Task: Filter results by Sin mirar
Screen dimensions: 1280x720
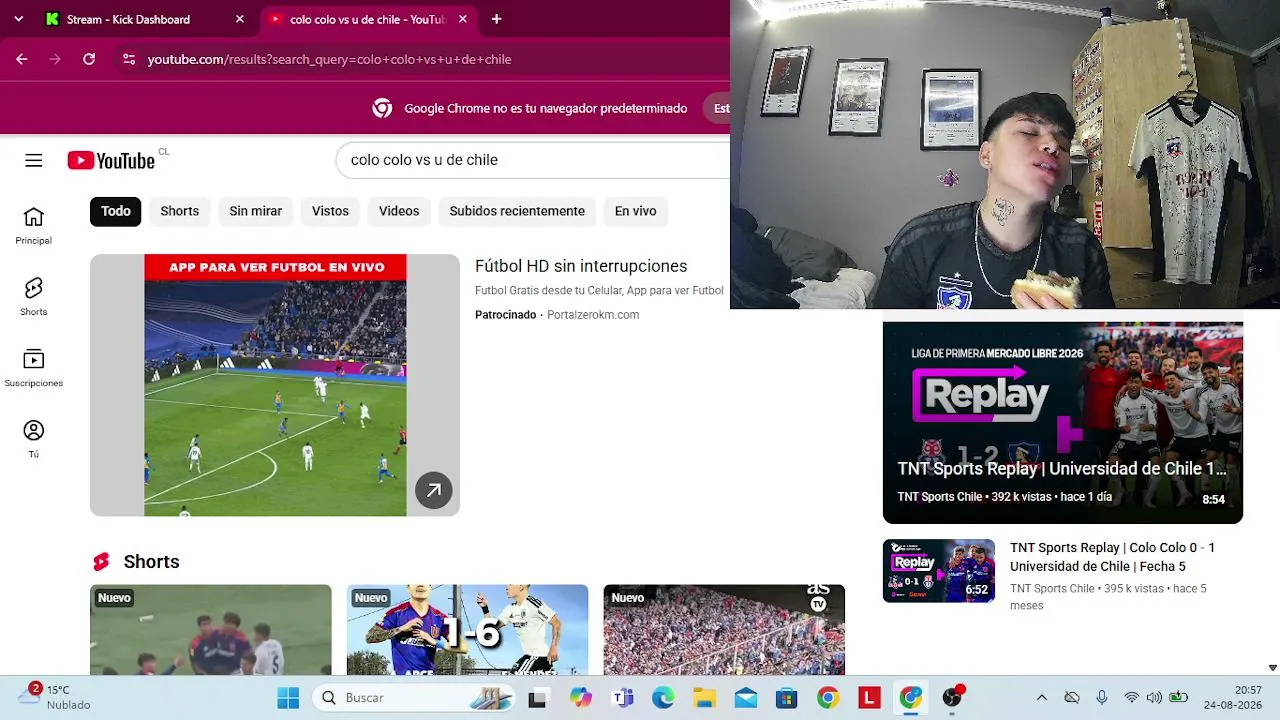Action: (x=256, y=211)
